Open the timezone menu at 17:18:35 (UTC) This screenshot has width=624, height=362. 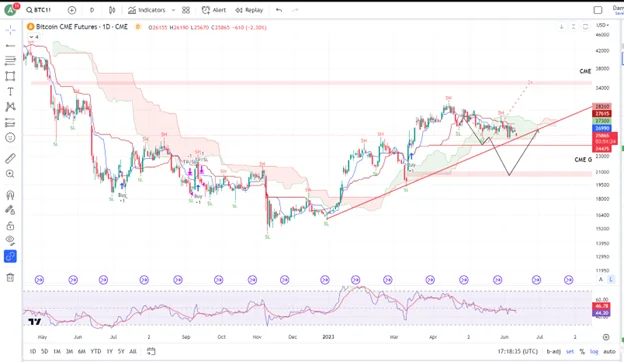click(x=517, y=352)
